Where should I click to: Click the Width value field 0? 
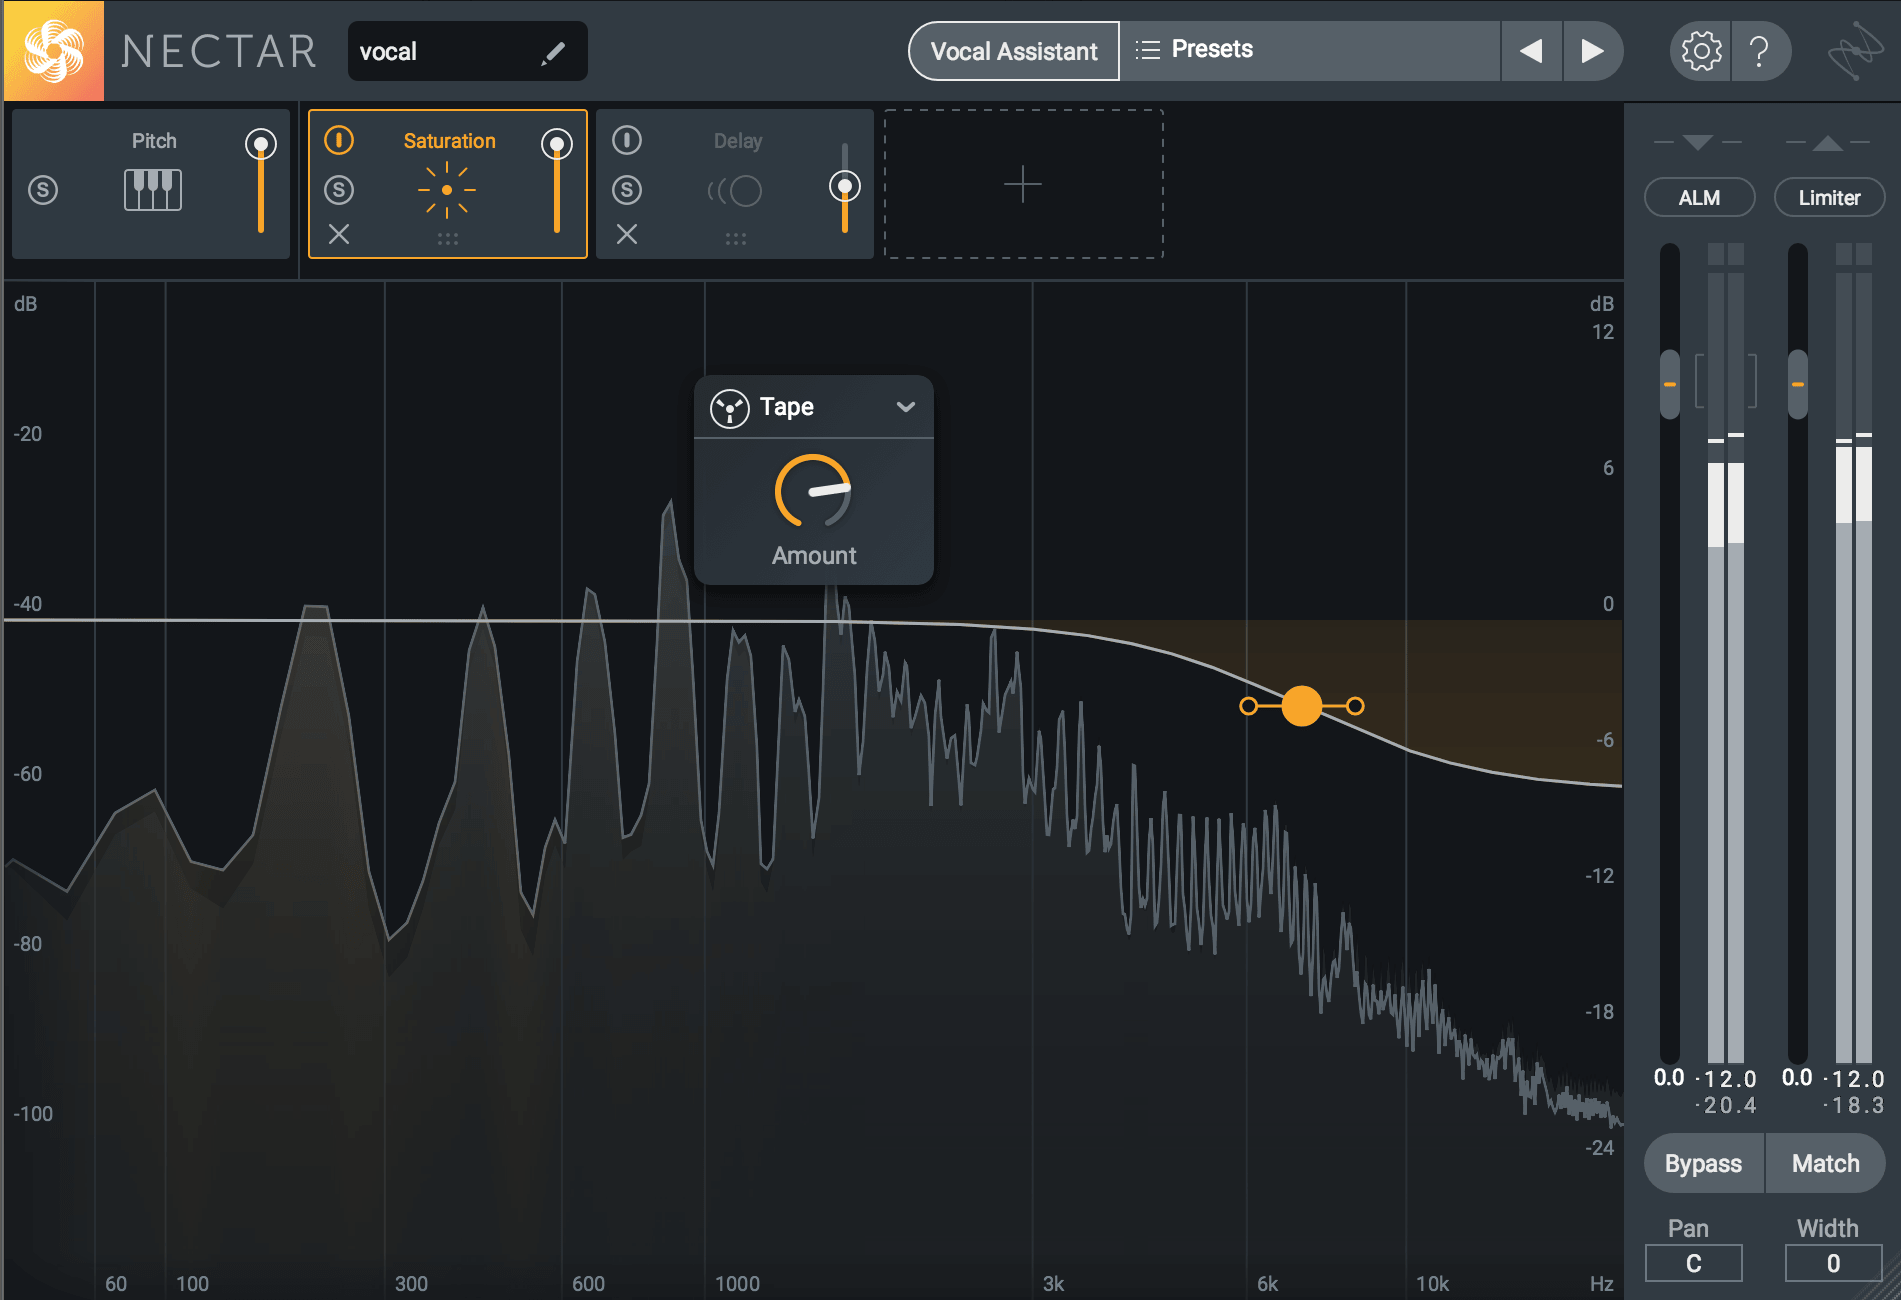[x=1834, y=1263]
